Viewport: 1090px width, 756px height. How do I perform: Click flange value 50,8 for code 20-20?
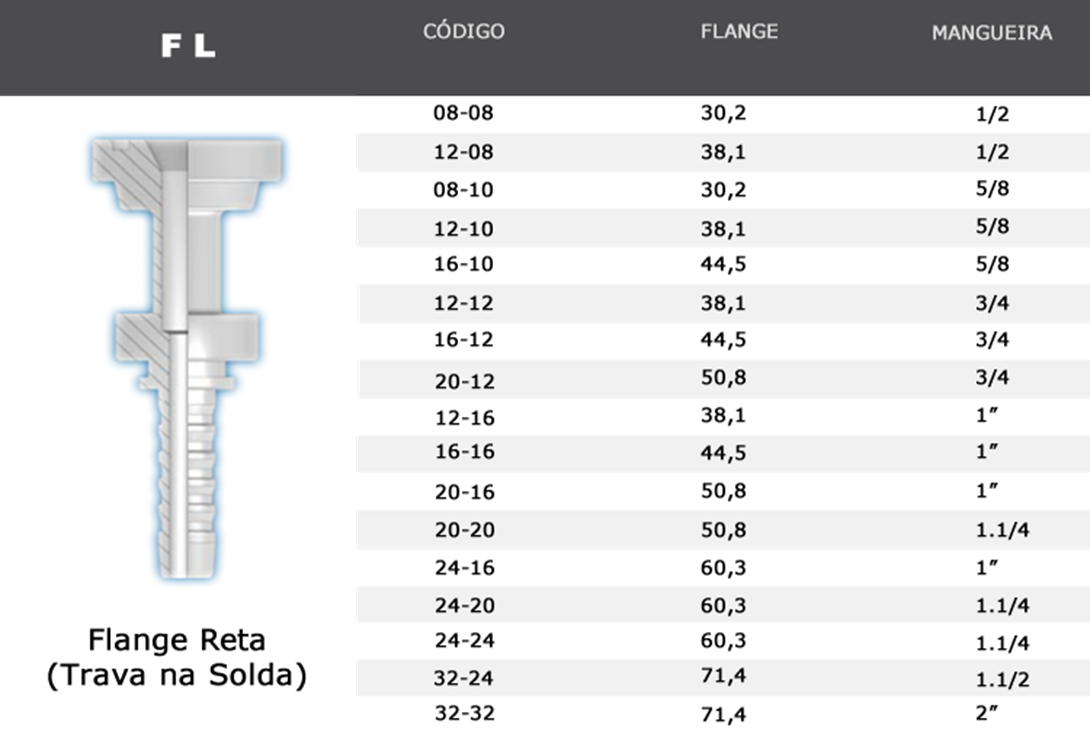723,529
